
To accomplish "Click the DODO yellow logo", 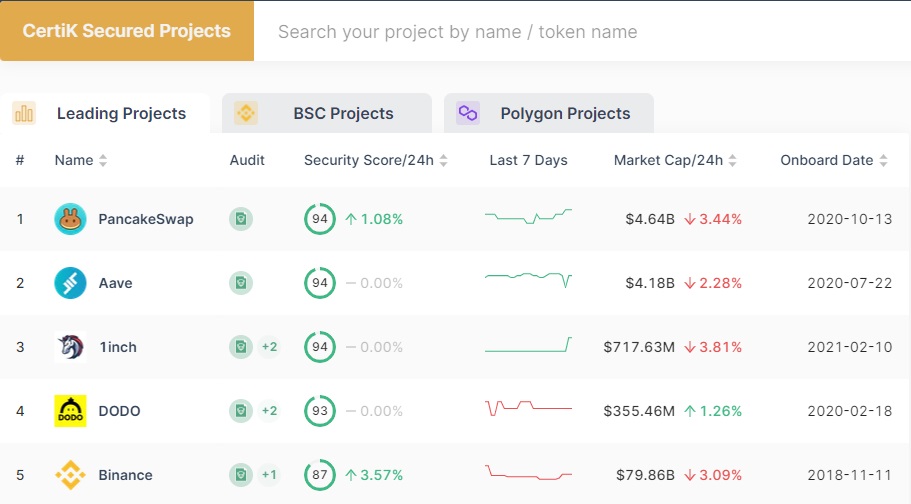I will point(70,411).
